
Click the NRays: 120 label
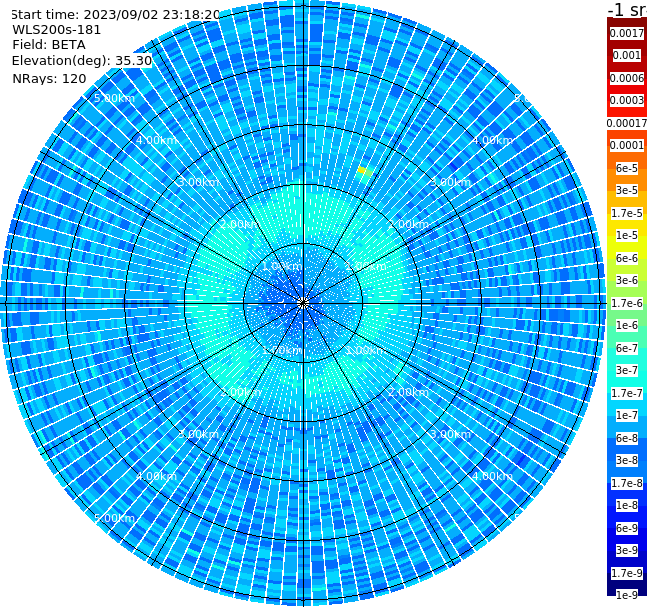[x=49, y=78]
